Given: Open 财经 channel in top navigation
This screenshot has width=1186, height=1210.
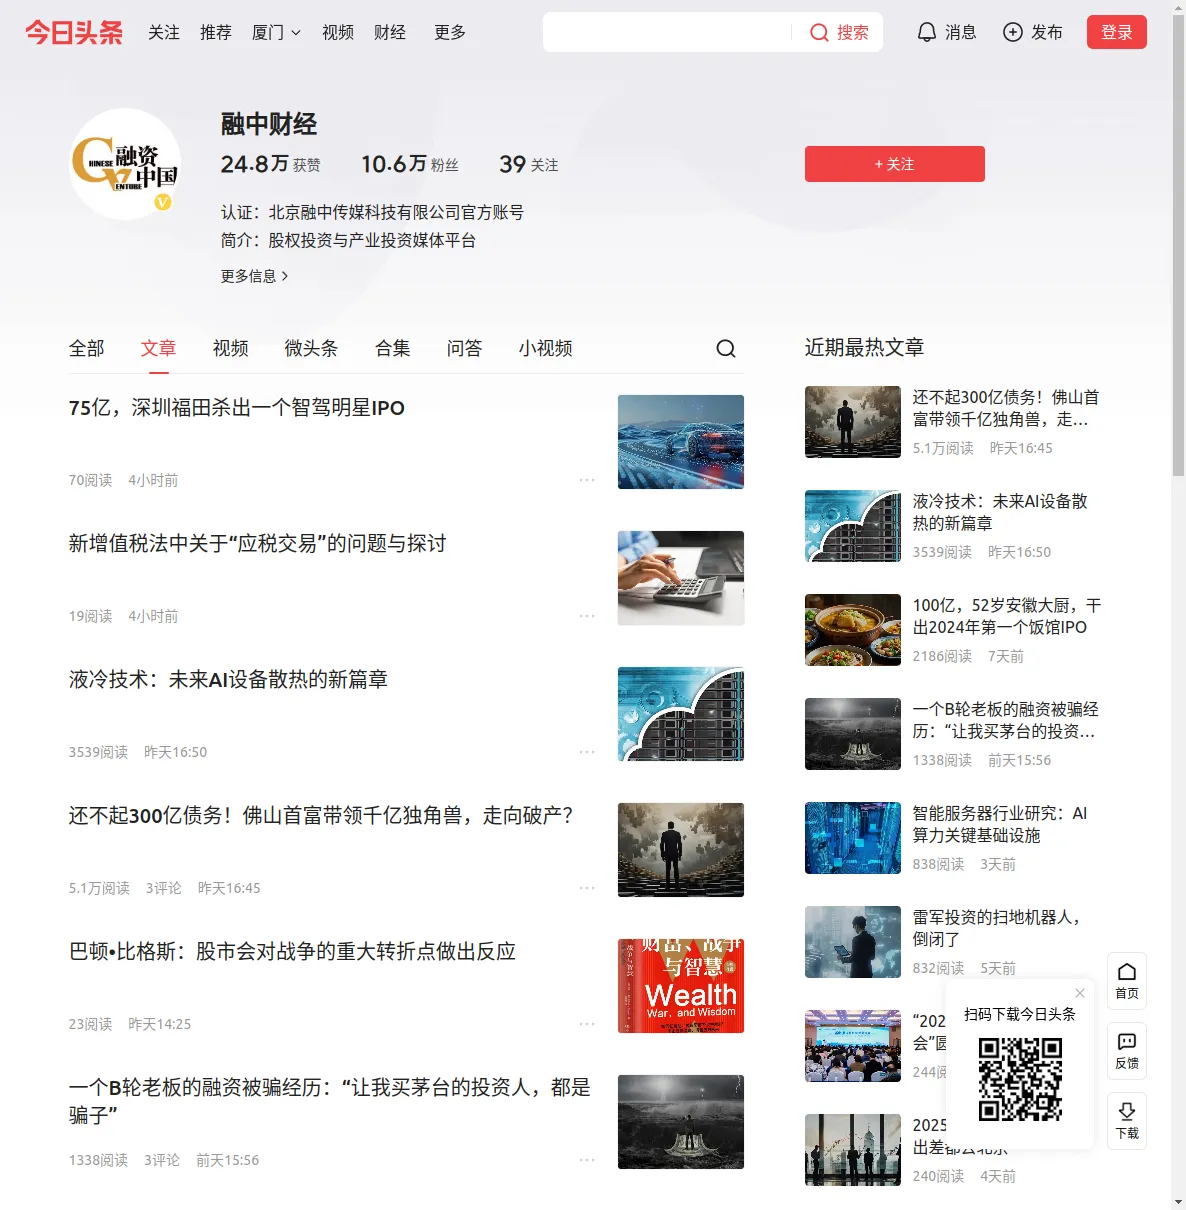Looking at the screenshot, I should pos(390,32).
